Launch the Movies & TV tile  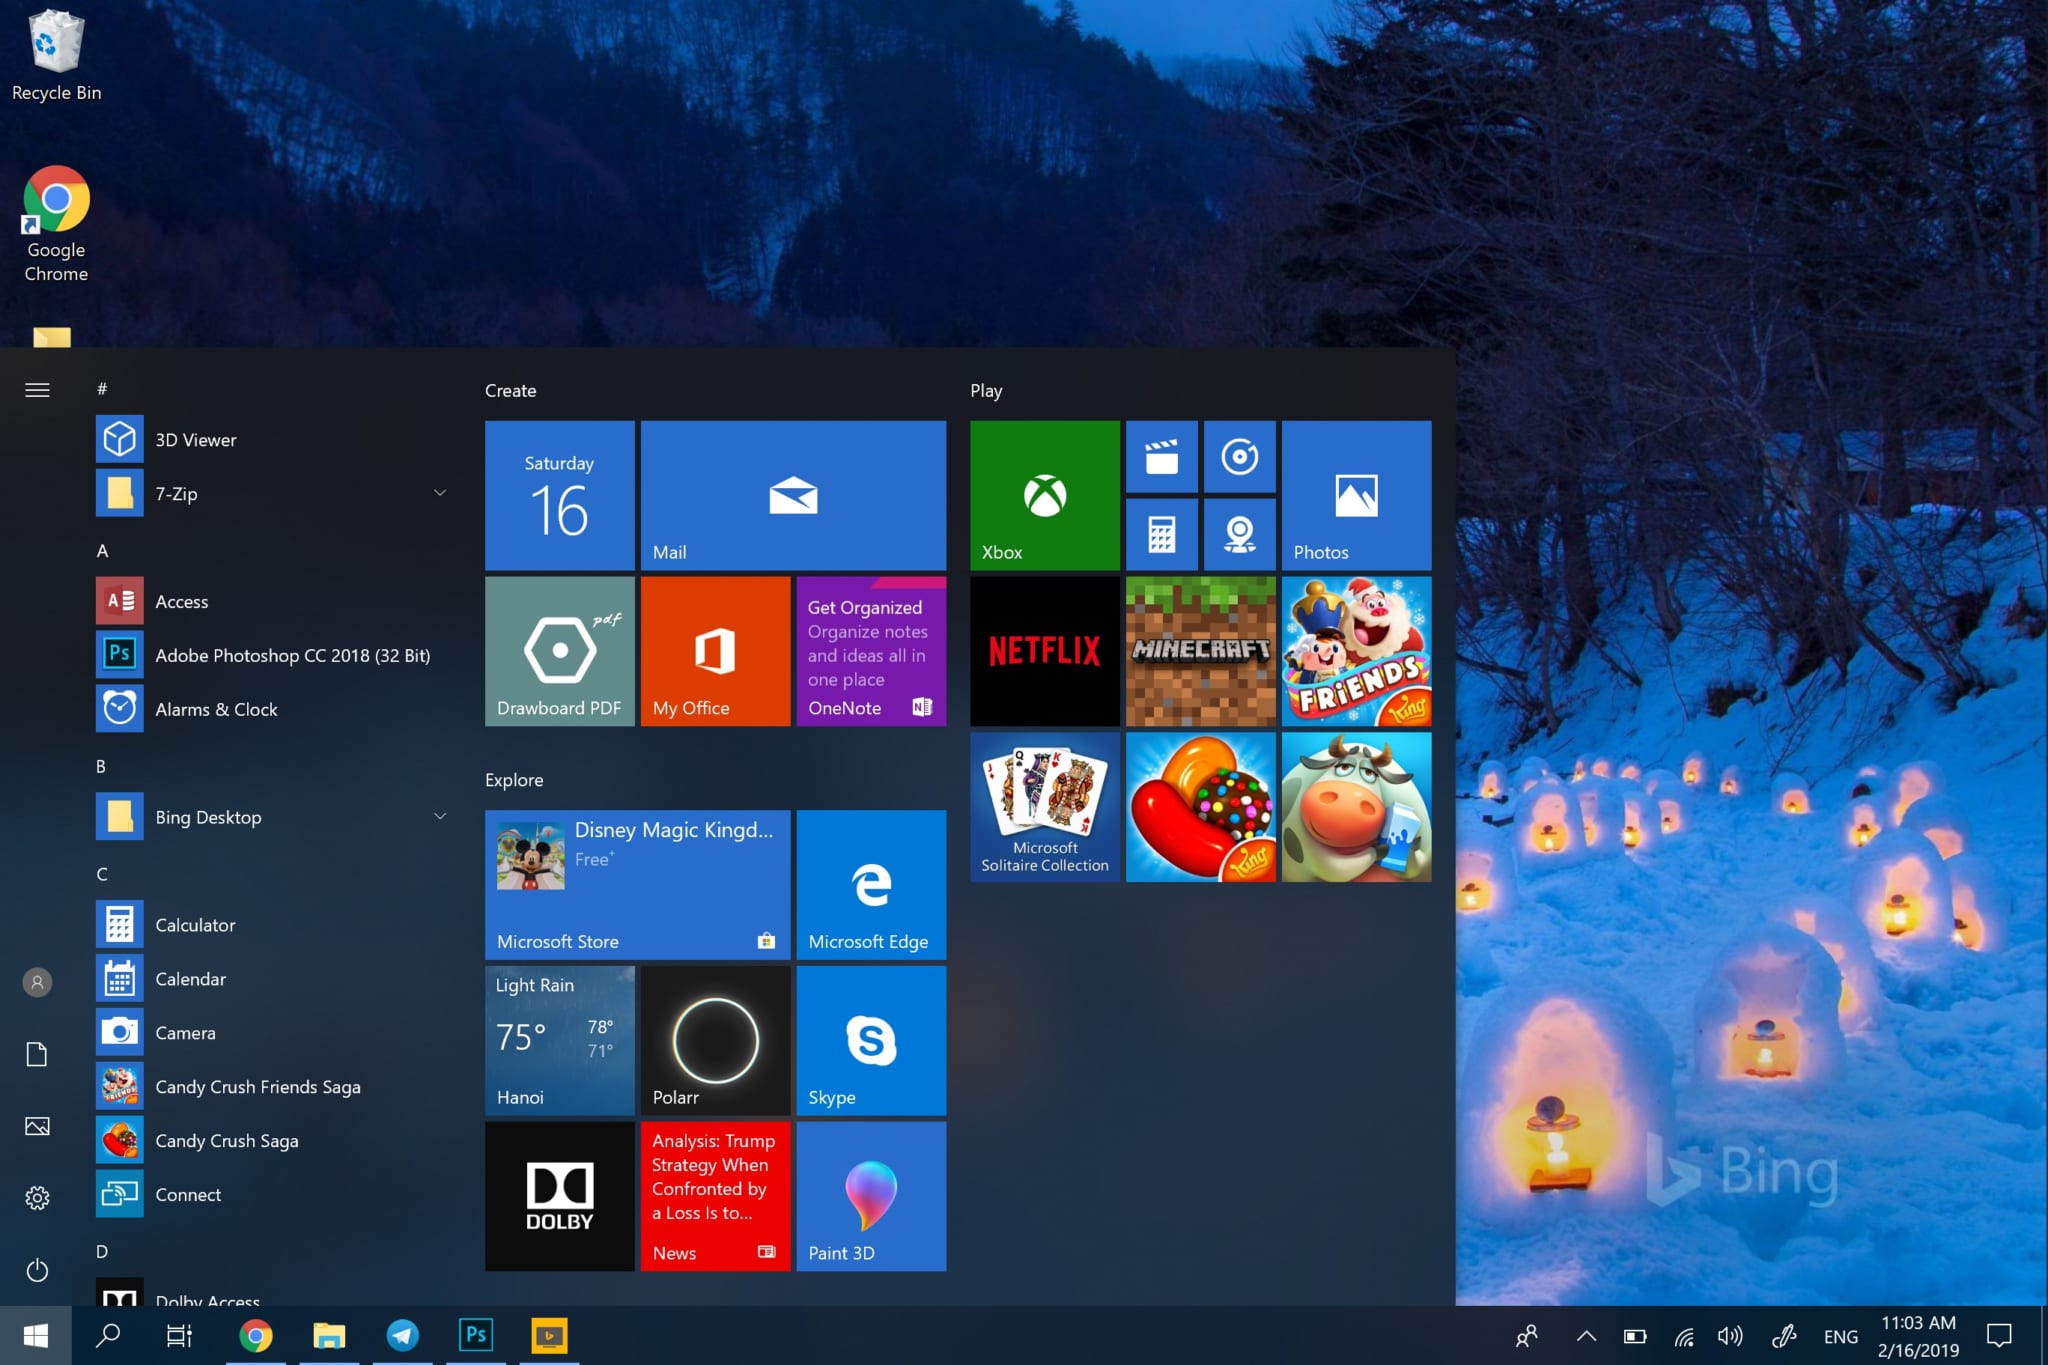point(1161,457)
